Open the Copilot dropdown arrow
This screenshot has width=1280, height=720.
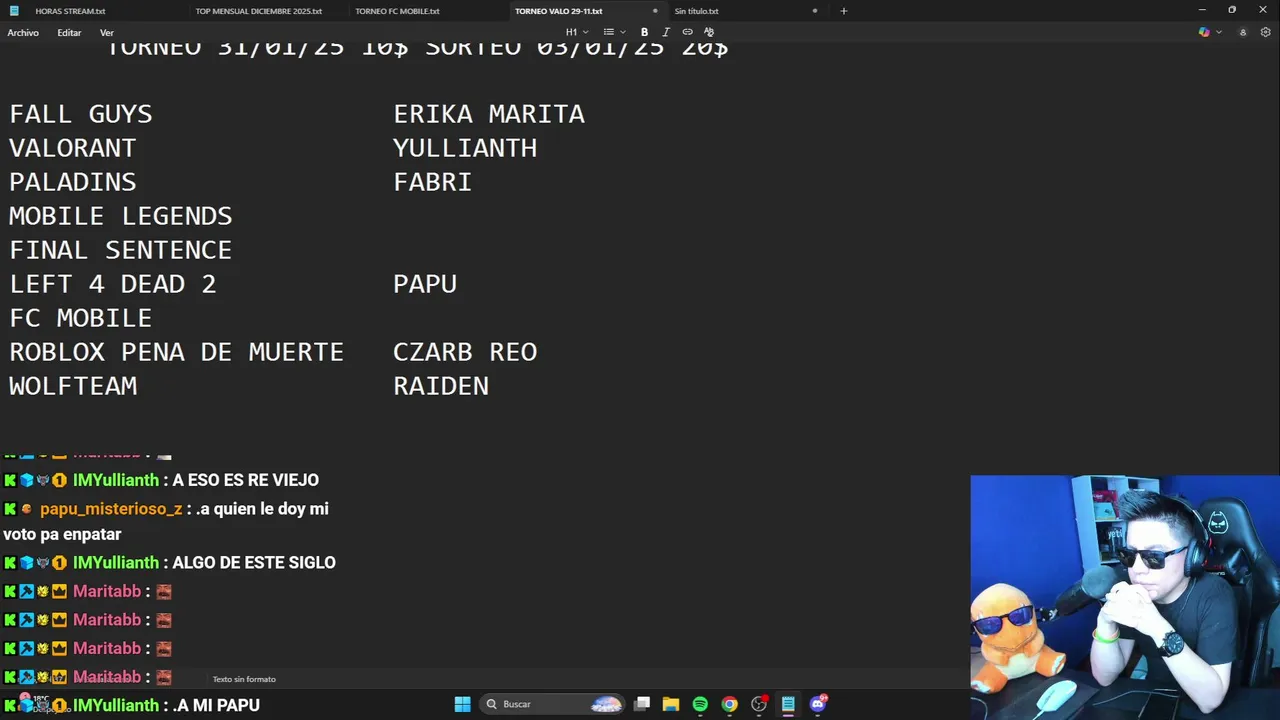(x=1219, y=32)
